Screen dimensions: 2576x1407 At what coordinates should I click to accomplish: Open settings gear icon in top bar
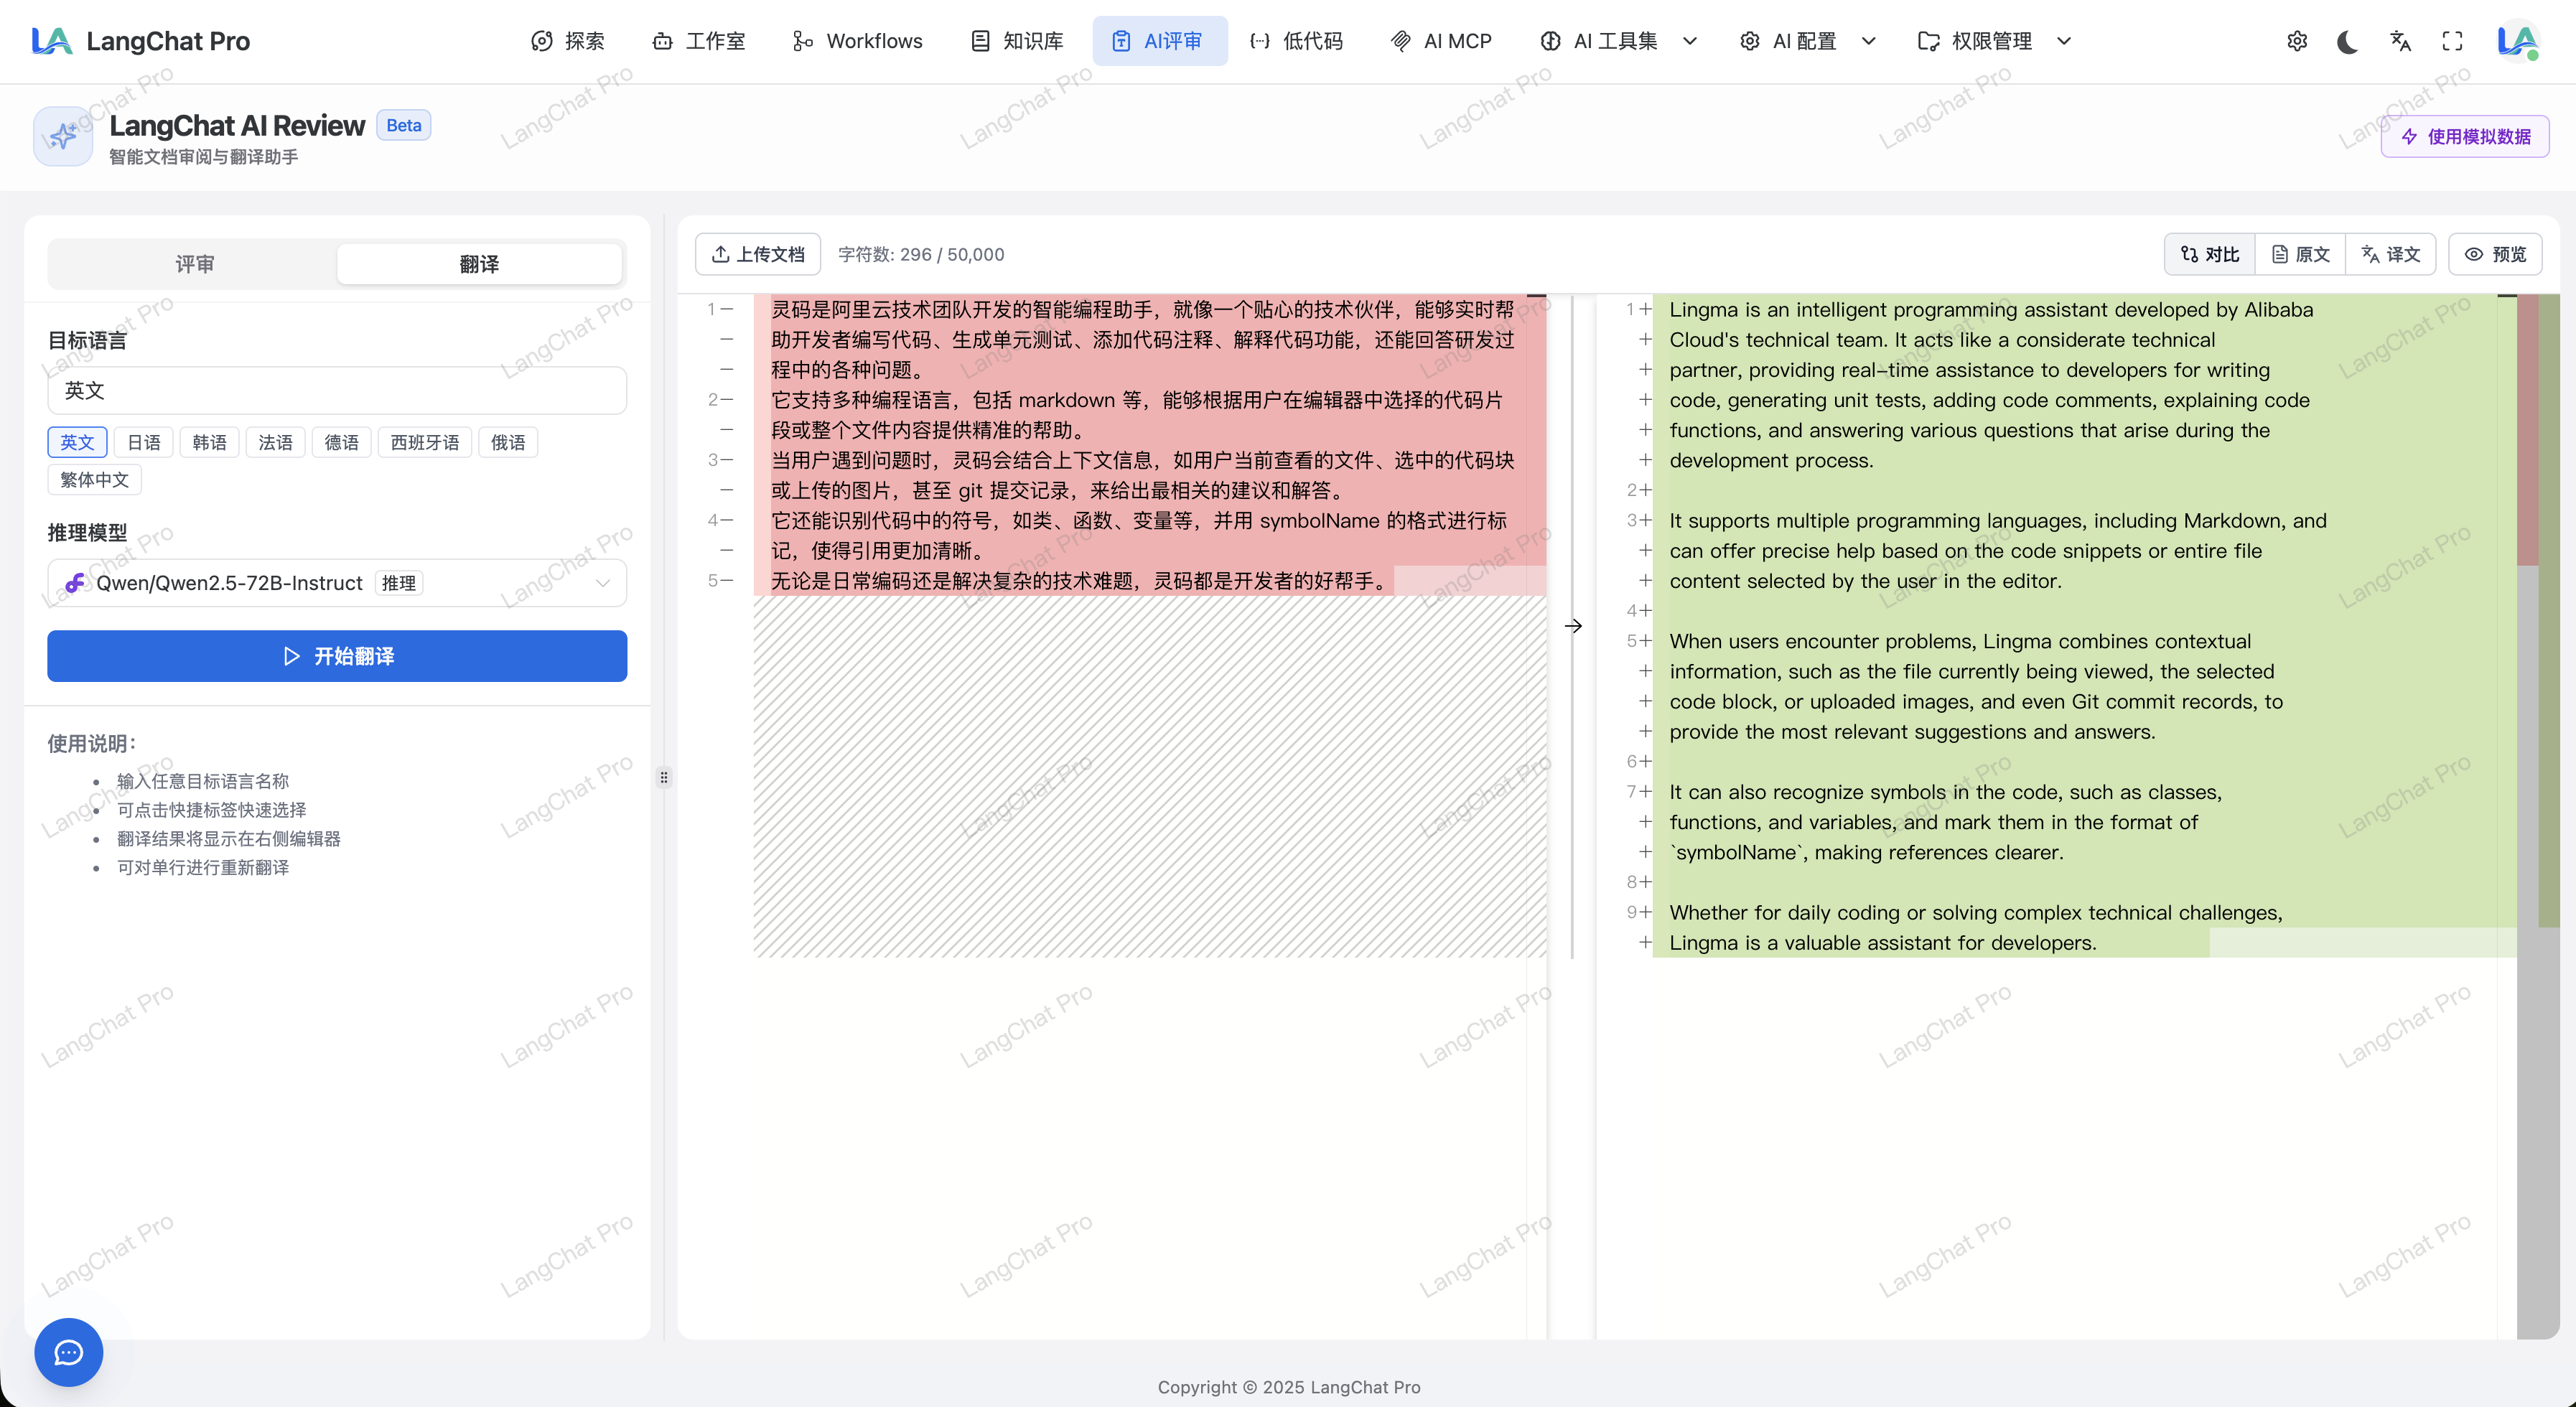pyautogui.click(x=2297, y=41)
